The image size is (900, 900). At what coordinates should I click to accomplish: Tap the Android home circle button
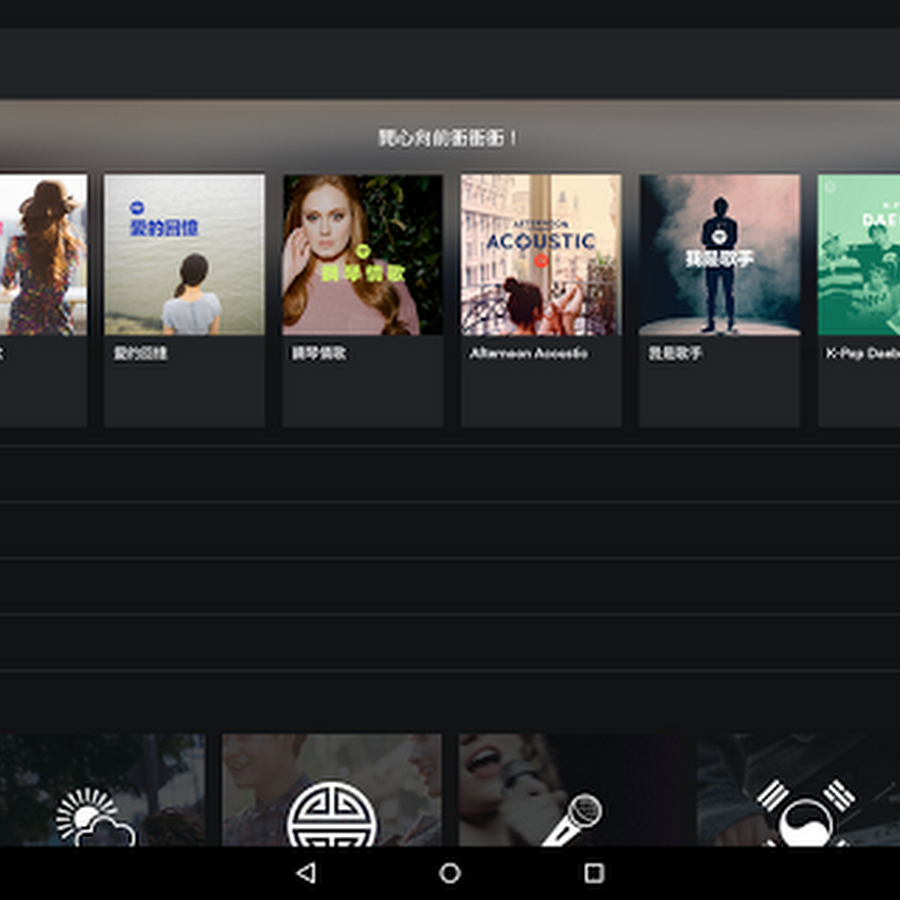[449, 873]
